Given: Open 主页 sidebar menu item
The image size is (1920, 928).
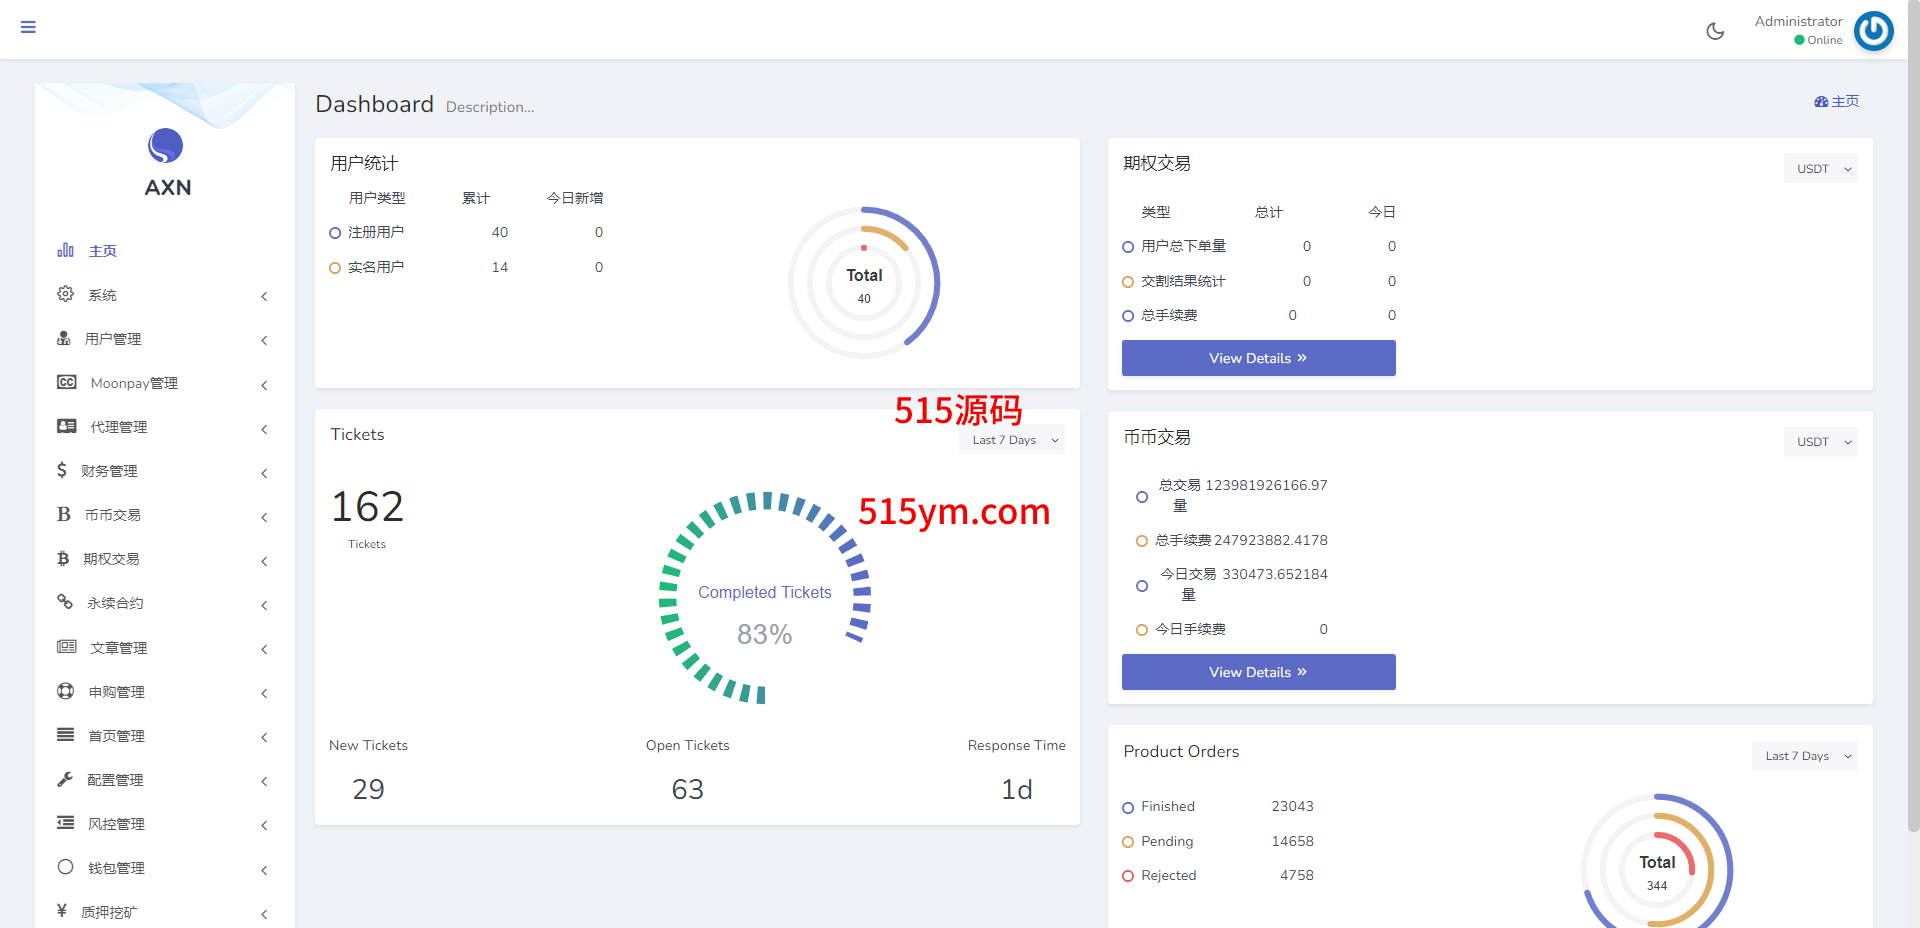Looking at the screenshot, I should (x=102, y=251).
